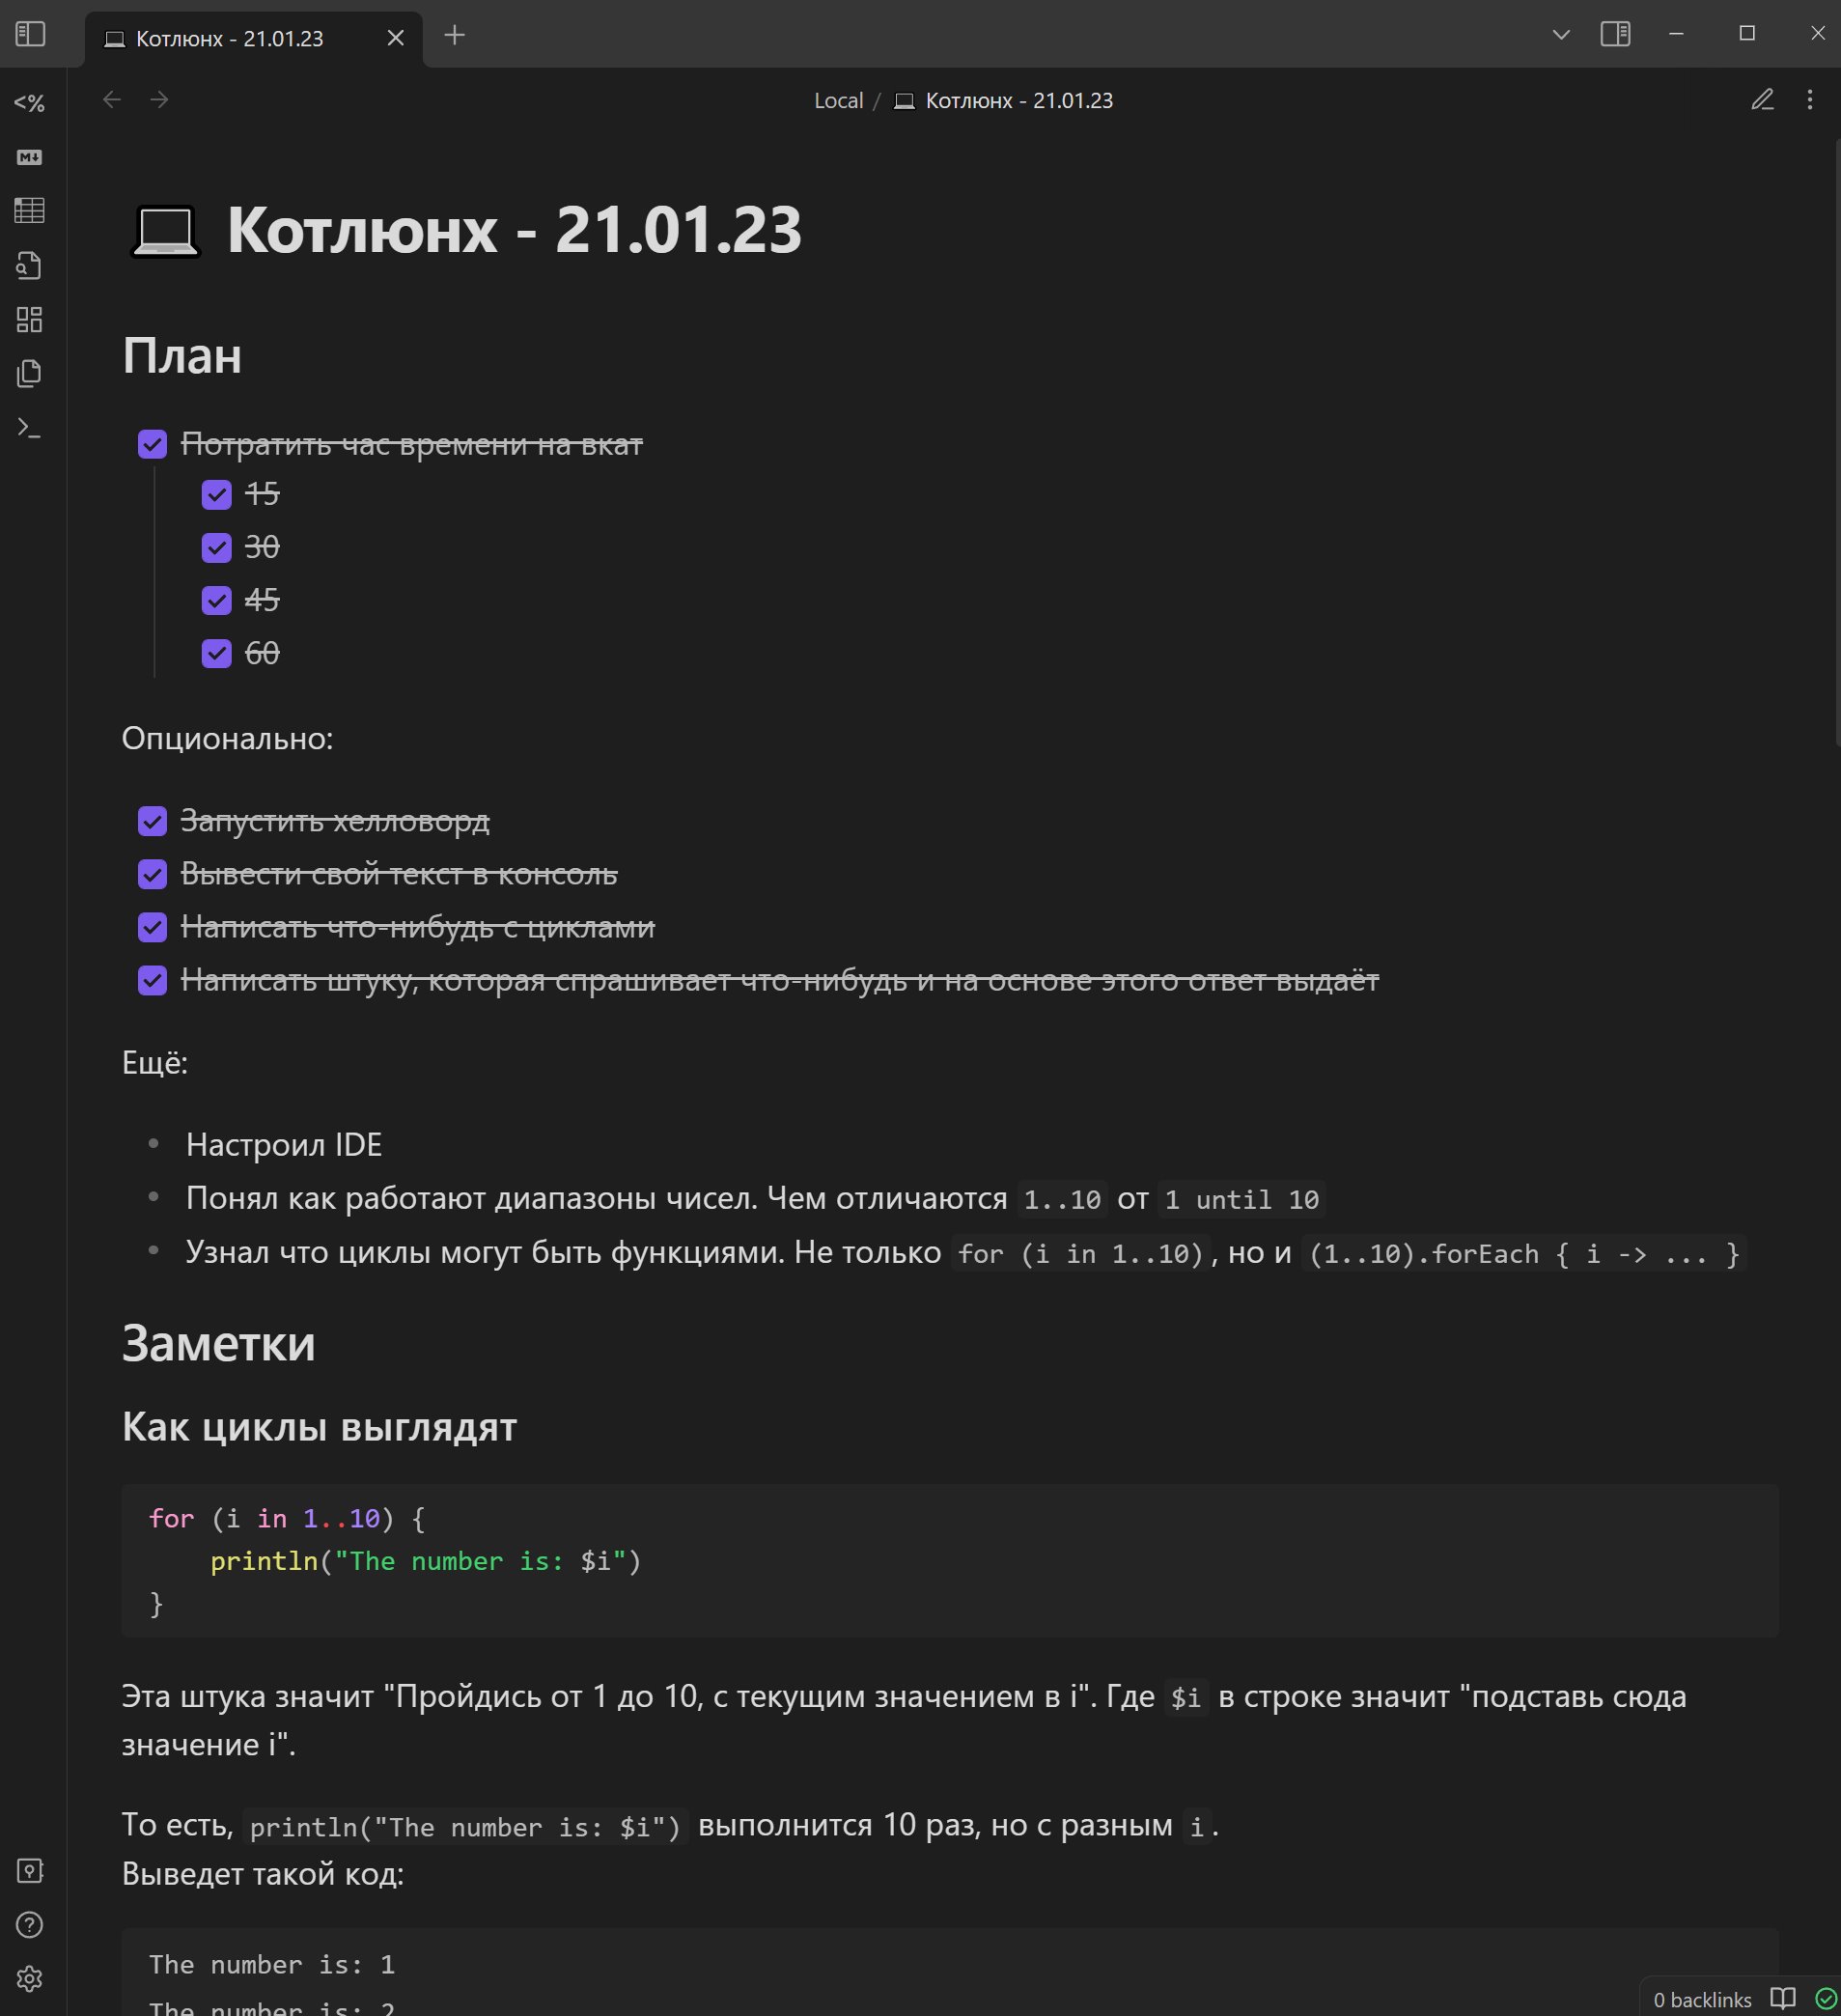Click the file search ribbon icon
Screen dimensions: 1841x2016
tap(30, 265)
